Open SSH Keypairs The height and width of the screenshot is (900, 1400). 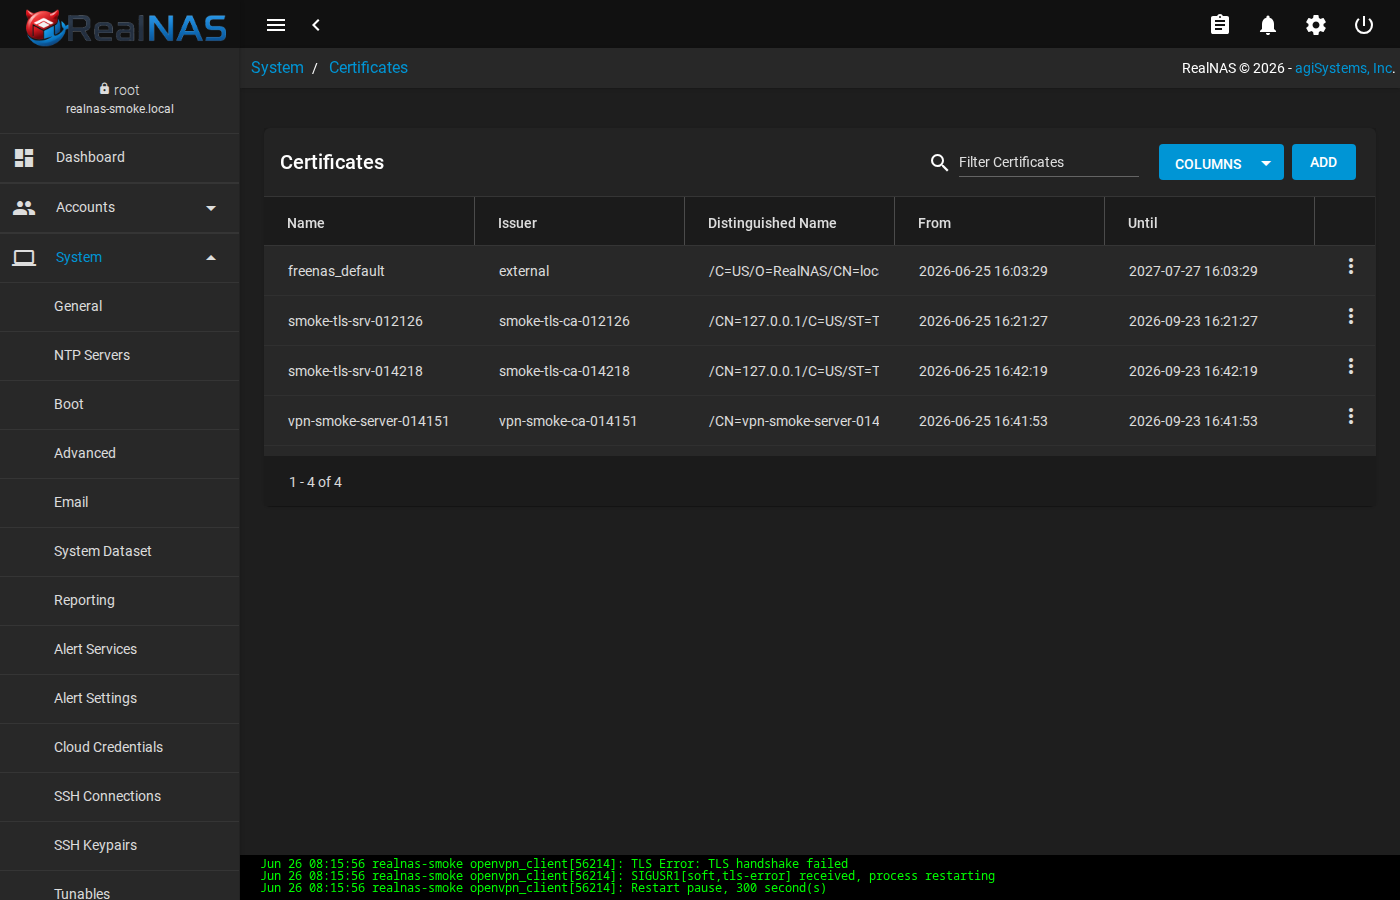point(120,845)
